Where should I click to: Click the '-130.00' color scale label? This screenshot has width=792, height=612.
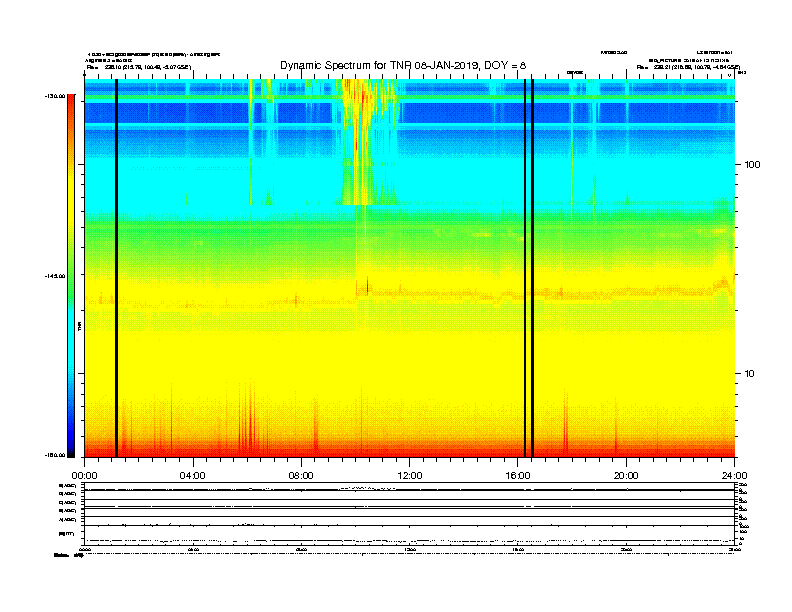click(55, 96)
